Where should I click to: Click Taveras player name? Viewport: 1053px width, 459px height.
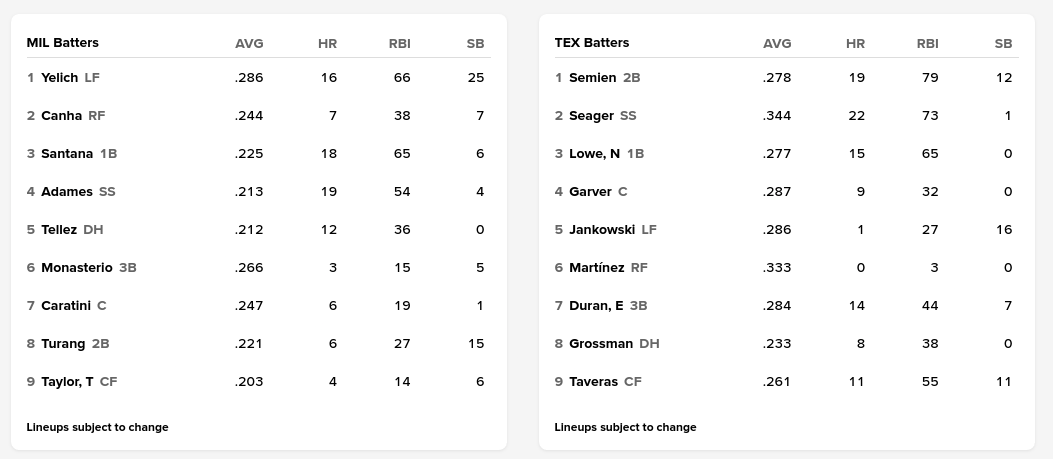click(x=594, y=381)
